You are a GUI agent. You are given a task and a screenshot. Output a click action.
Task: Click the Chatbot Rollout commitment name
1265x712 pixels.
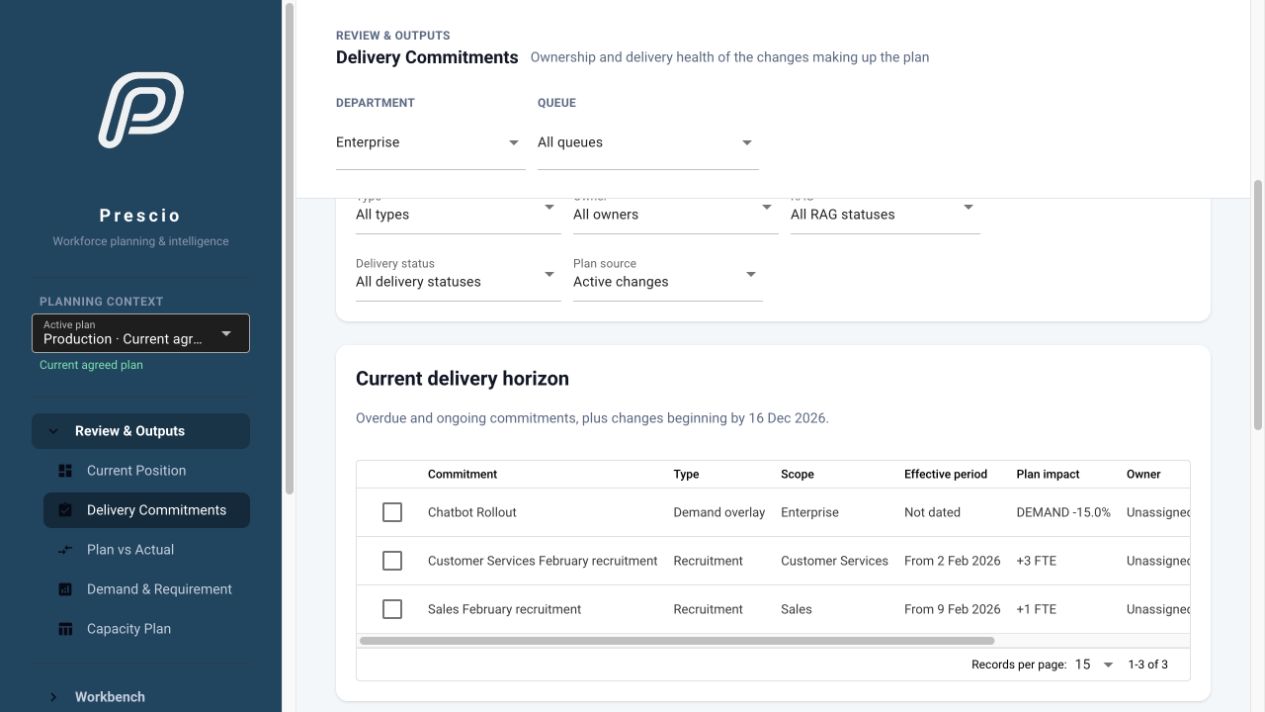click(x=472, y=512)
